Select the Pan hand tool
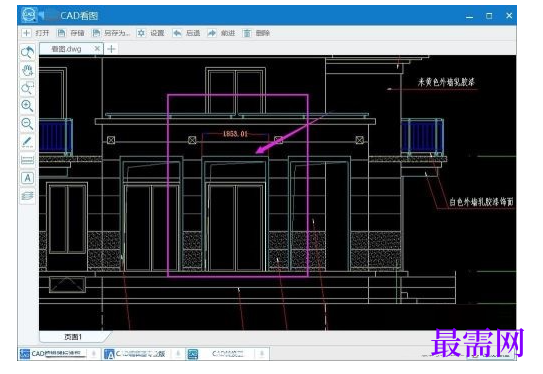543x374 pixels. [x=27, y=70]
